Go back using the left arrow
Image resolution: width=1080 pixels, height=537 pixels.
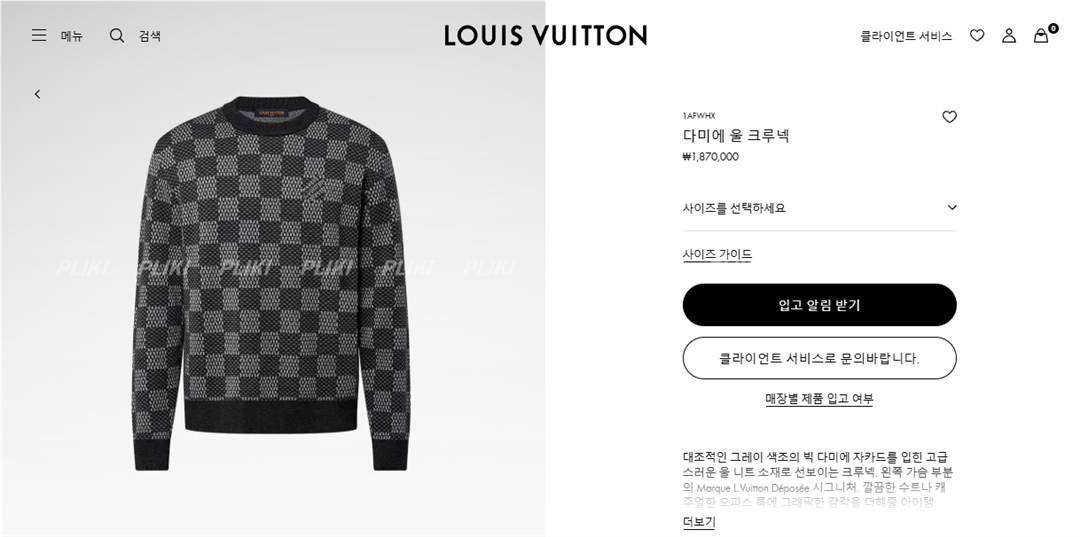click(x=37, y=94)
